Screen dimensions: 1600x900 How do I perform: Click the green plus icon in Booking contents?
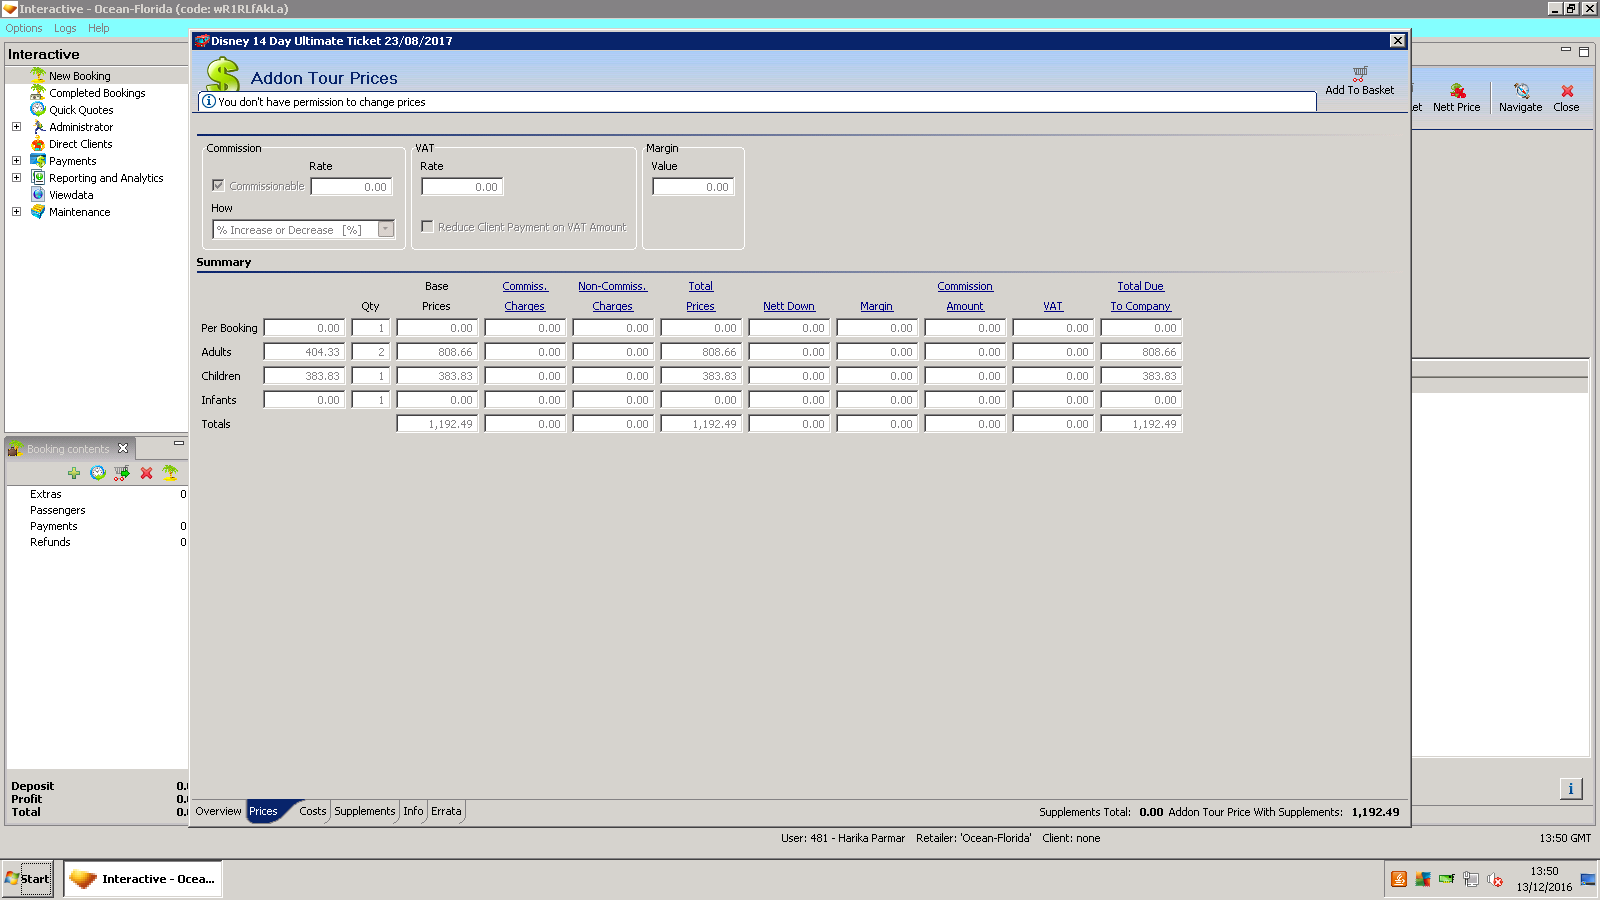pyautogui.click(x=74, y=473)
